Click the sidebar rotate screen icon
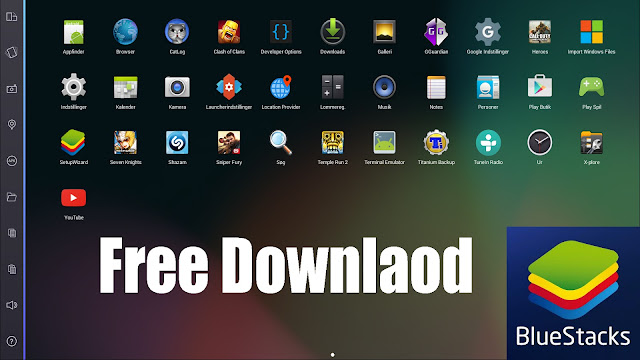The image size is (640, 360). 11,52
